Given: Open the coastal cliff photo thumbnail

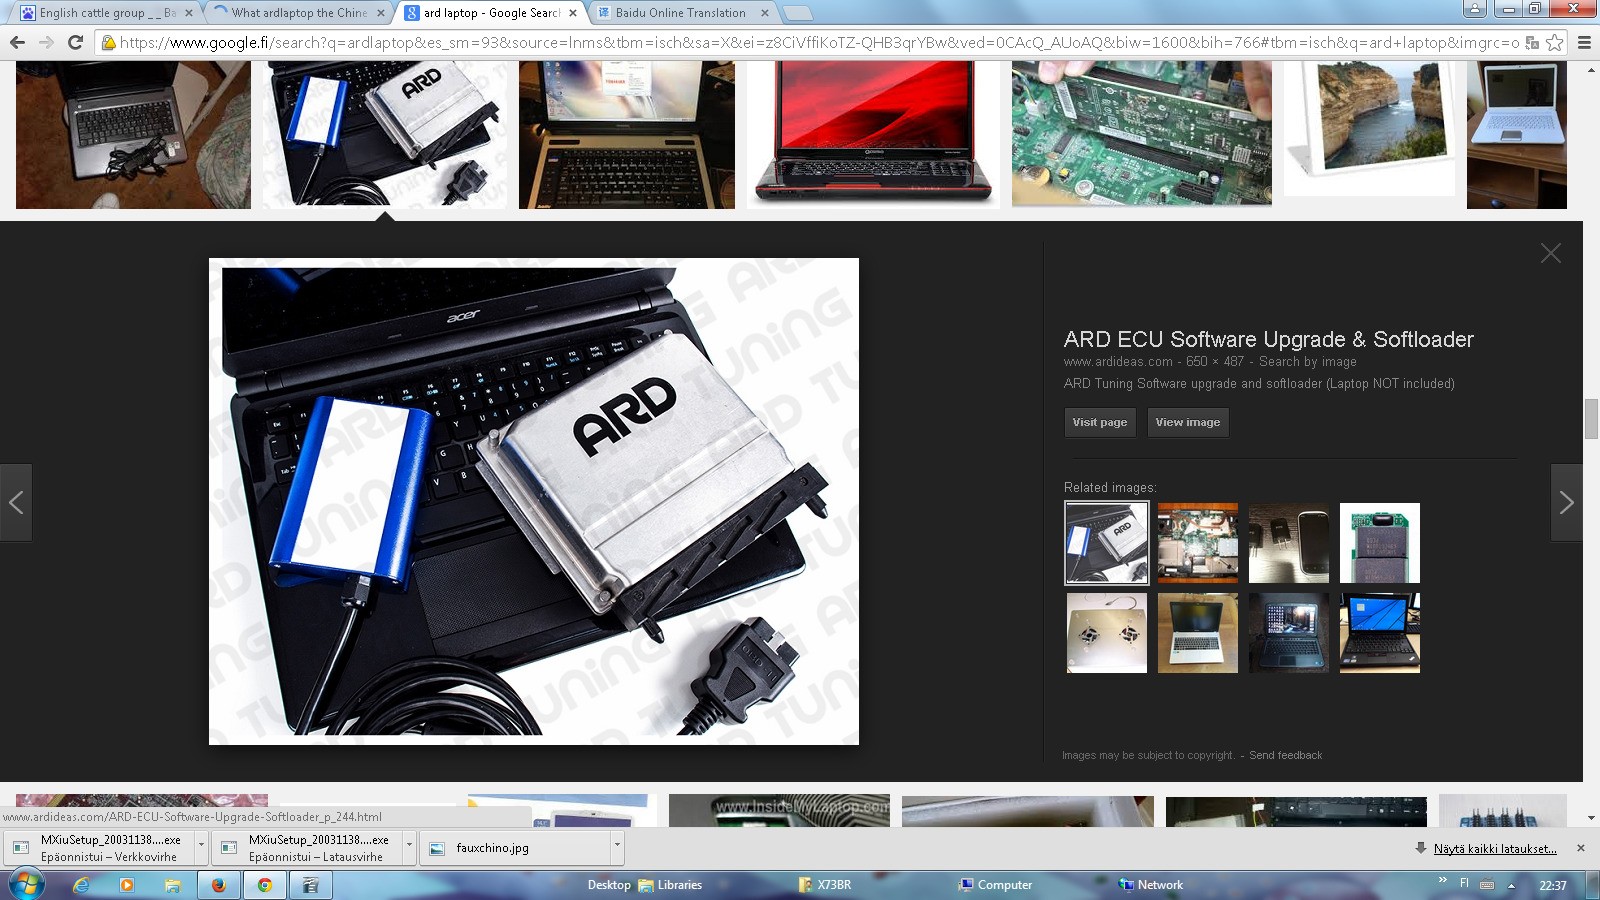Looking at the screenshot, I should tap(1370, 128).
